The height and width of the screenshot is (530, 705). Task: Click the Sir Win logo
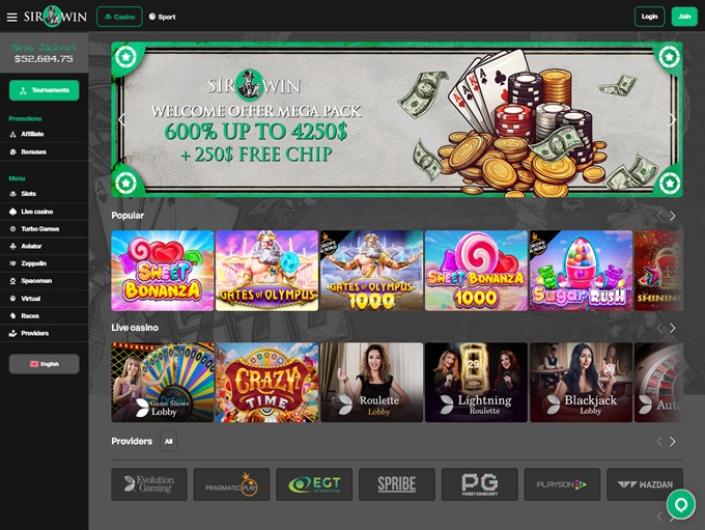[55, 17]
